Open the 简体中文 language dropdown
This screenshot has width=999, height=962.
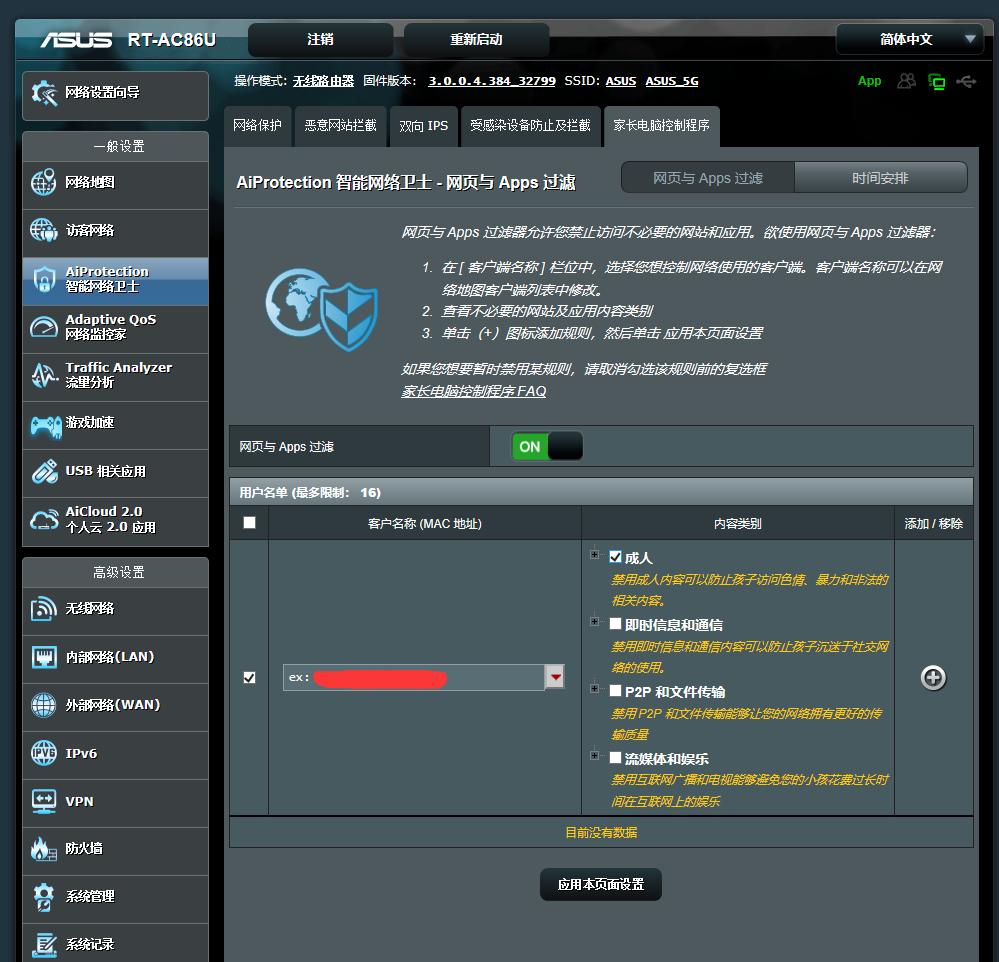908,39
